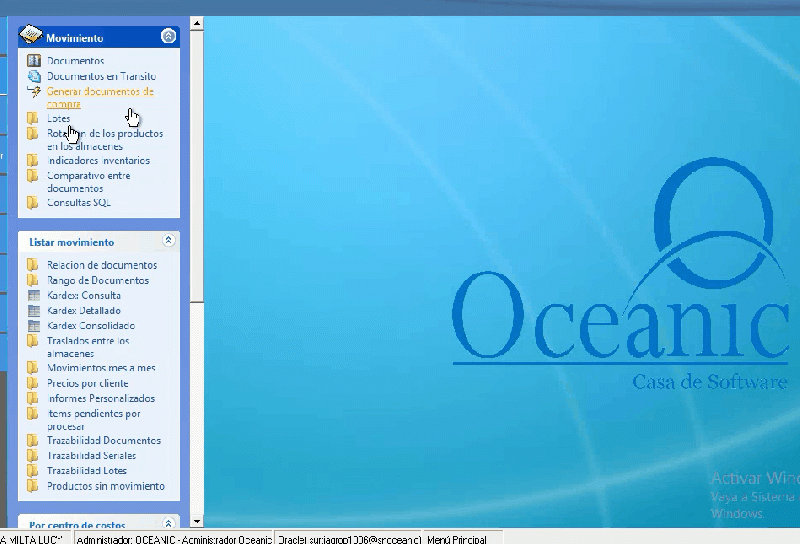The image size is (800, 544).
Task: Open Rango de Documentos listing
Action: 97,281
